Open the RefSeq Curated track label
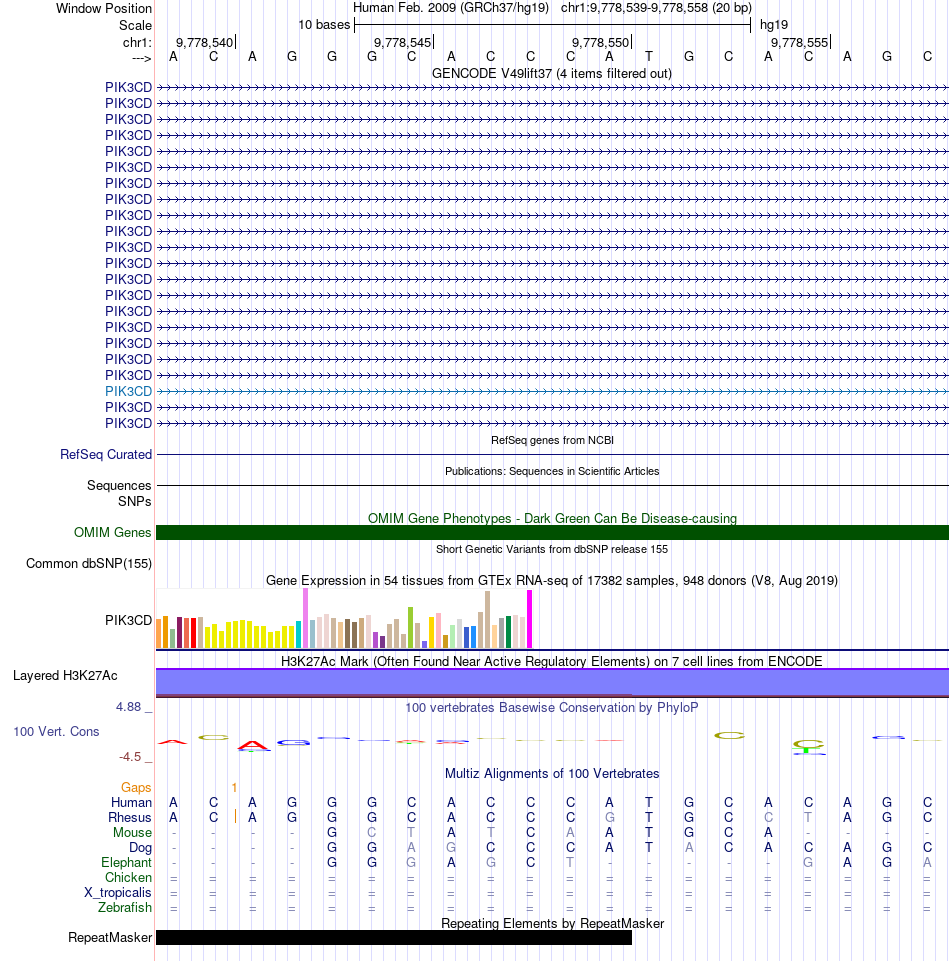 pos(105,454)
